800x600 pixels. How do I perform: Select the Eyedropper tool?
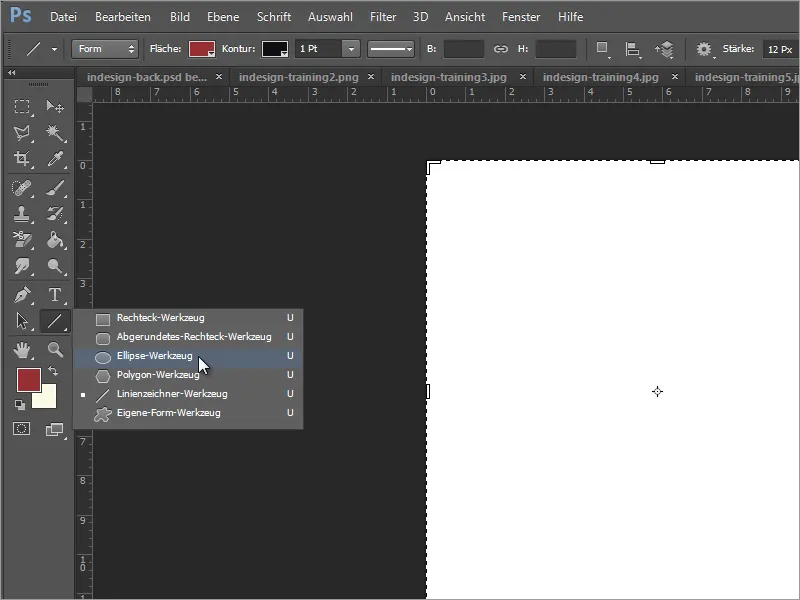click(x=55, y=159)
